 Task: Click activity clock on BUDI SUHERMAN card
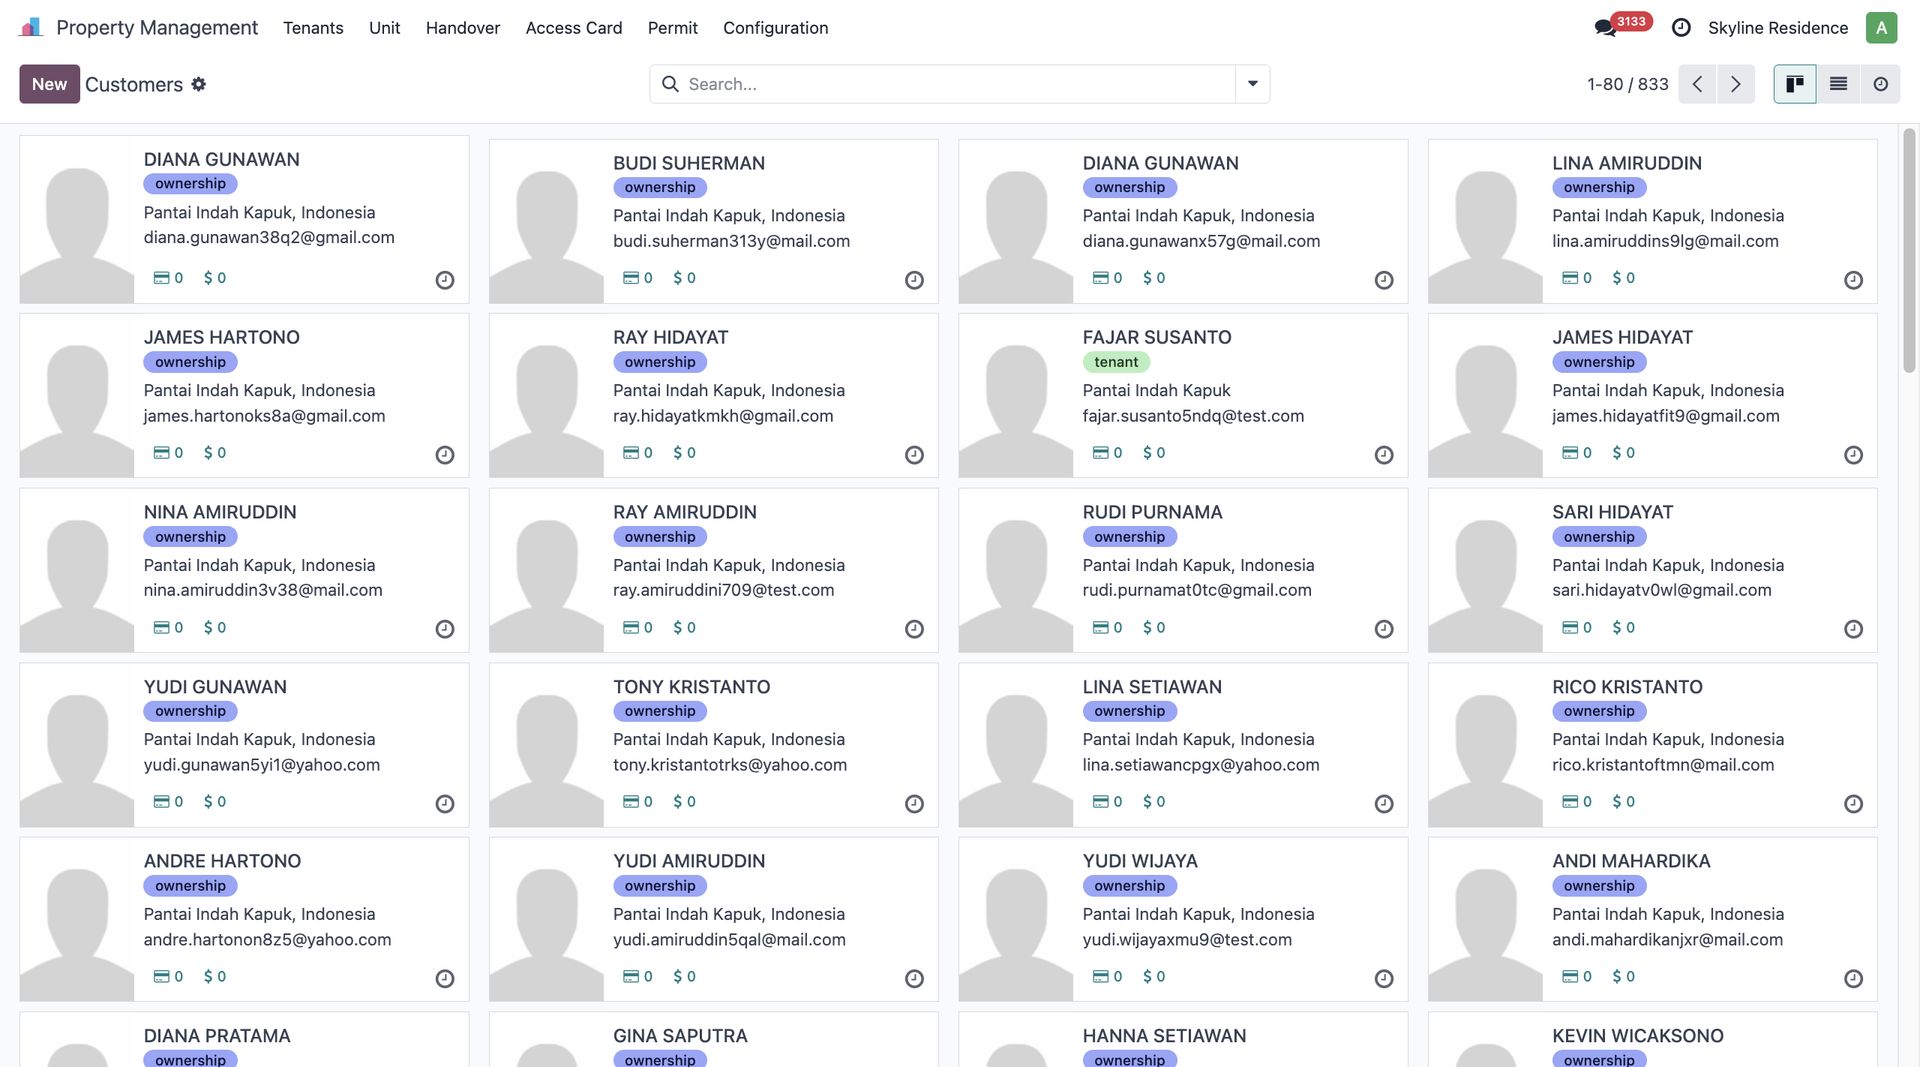click(914, 280)
